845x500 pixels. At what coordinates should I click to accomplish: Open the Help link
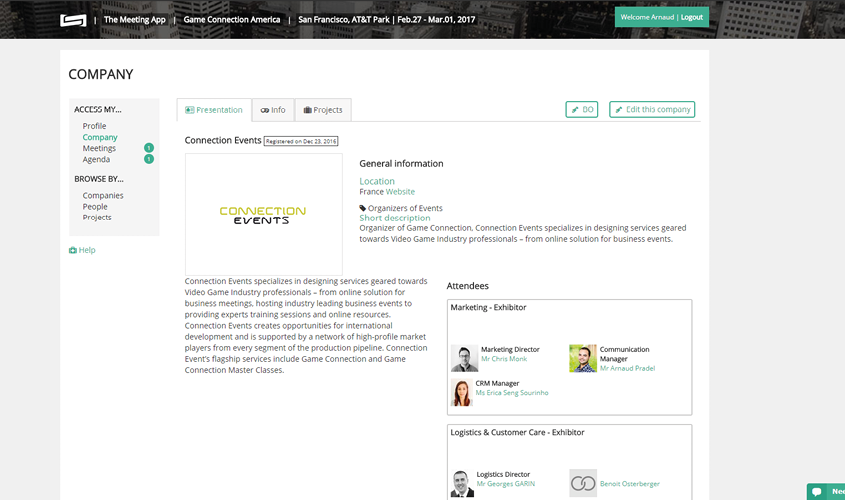82,250
